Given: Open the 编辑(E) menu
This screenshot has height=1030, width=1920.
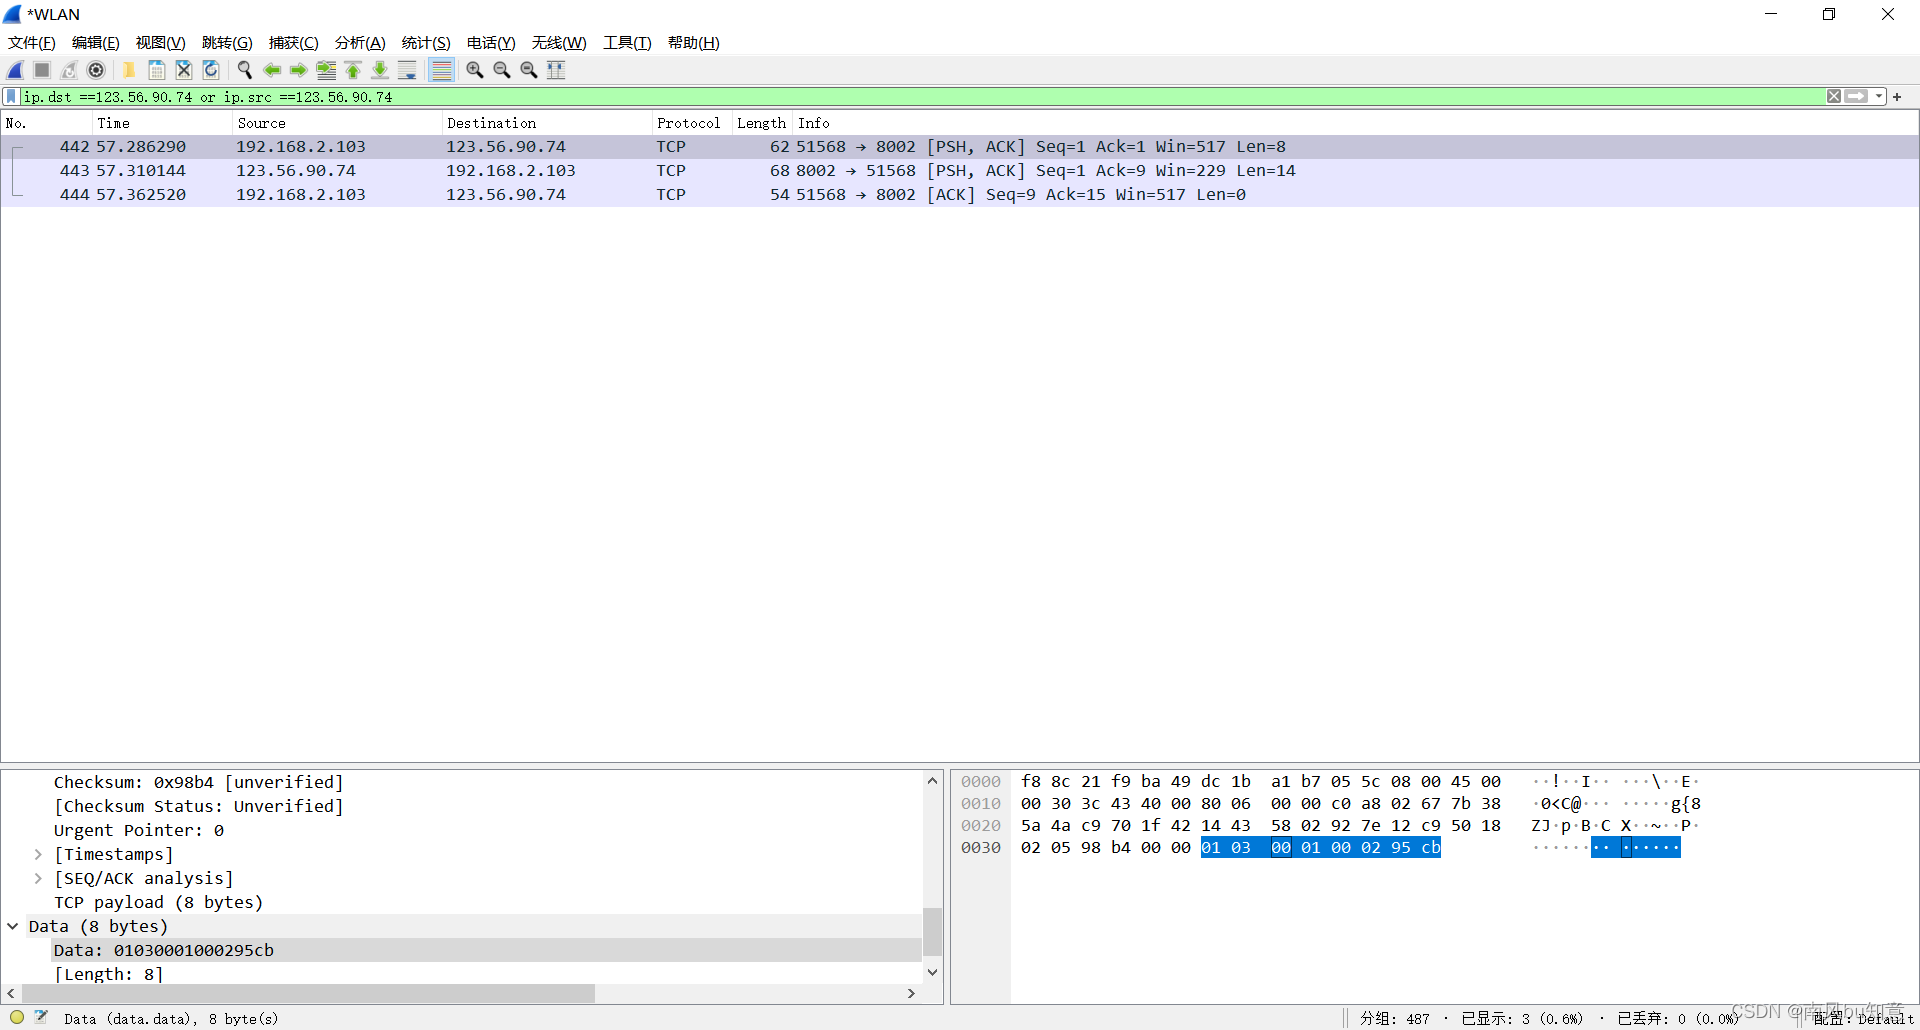Looking at the screenshot, I should 96,43.
